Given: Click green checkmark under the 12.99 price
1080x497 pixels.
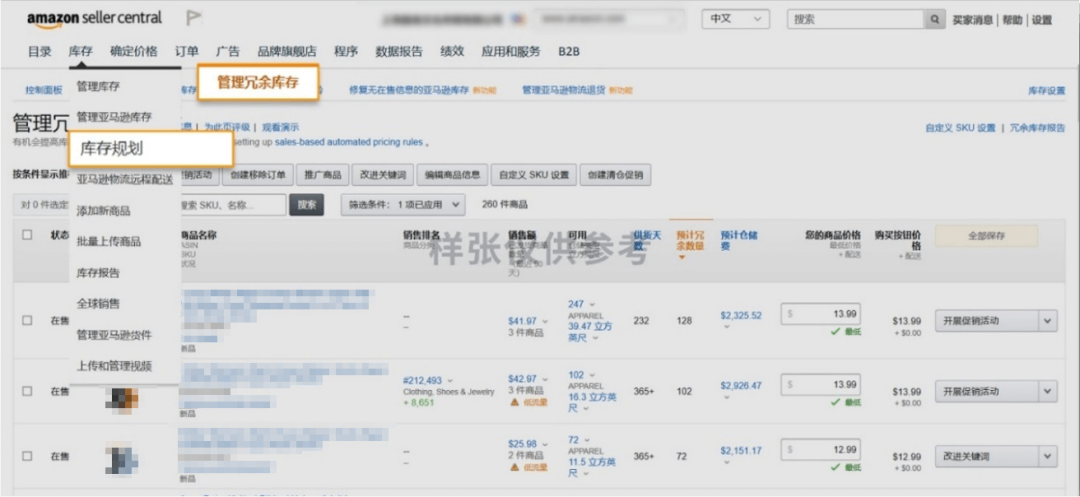Looking at the screenshot, I should tap(835, 467).
